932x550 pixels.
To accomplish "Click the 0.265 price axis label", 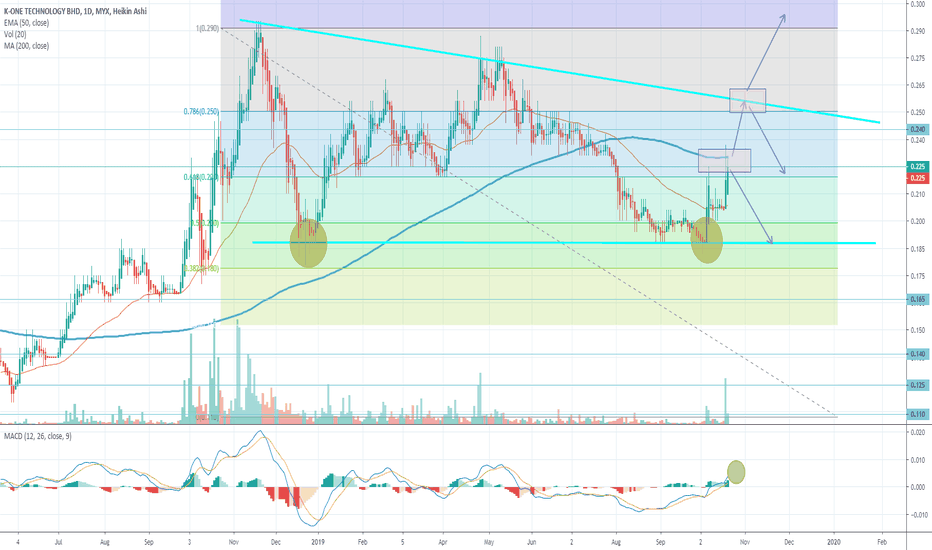I will click(918, 86).
